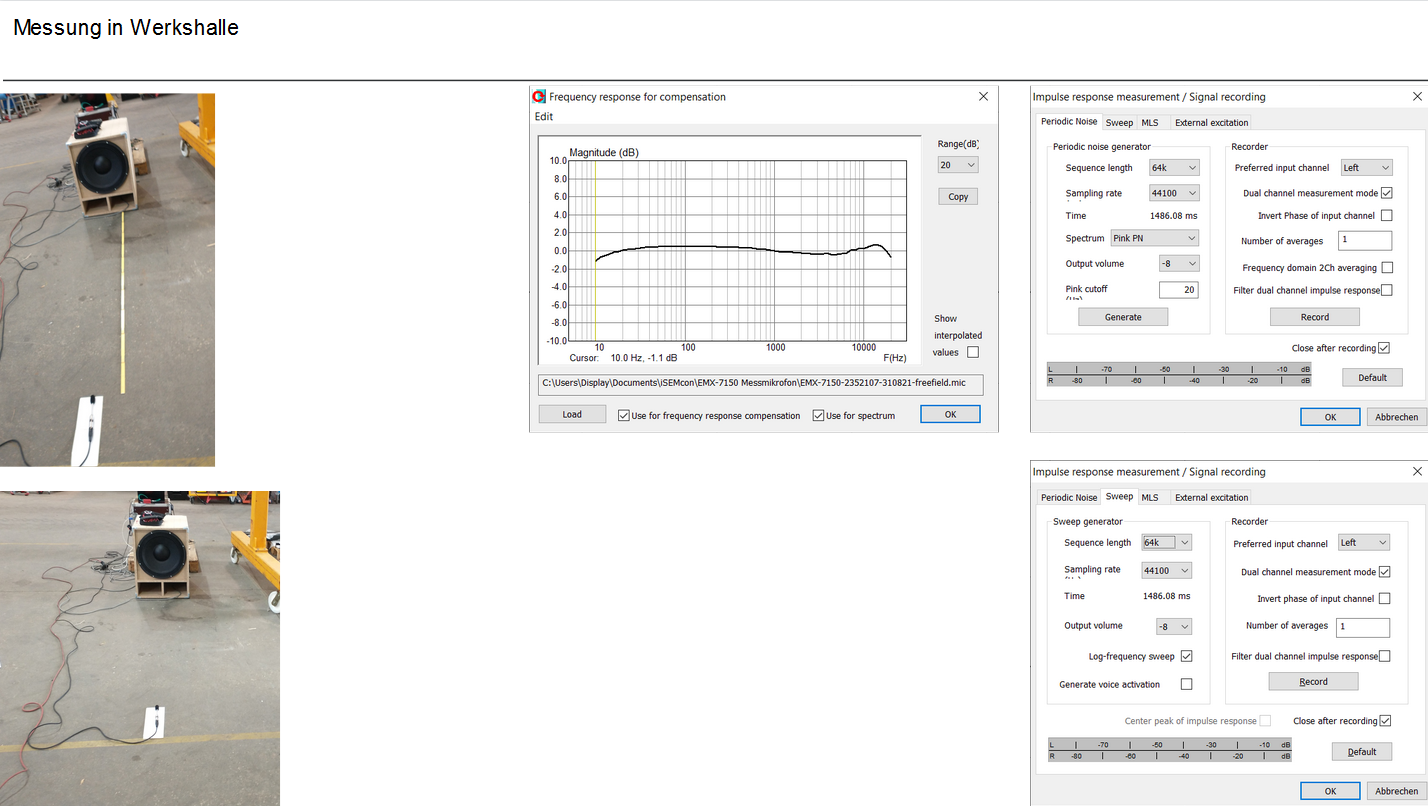The width and height of the screenshot is (1428, 806).
Task: Open the Spectrum dropdown set to Pink PN
Action: click(1154, 239)
